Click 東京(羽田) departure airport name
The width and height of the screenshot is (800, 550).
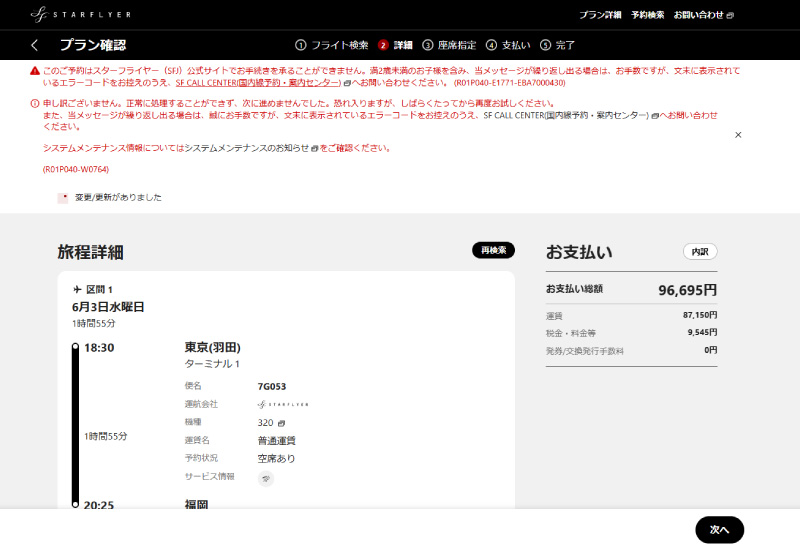point(212,347)
